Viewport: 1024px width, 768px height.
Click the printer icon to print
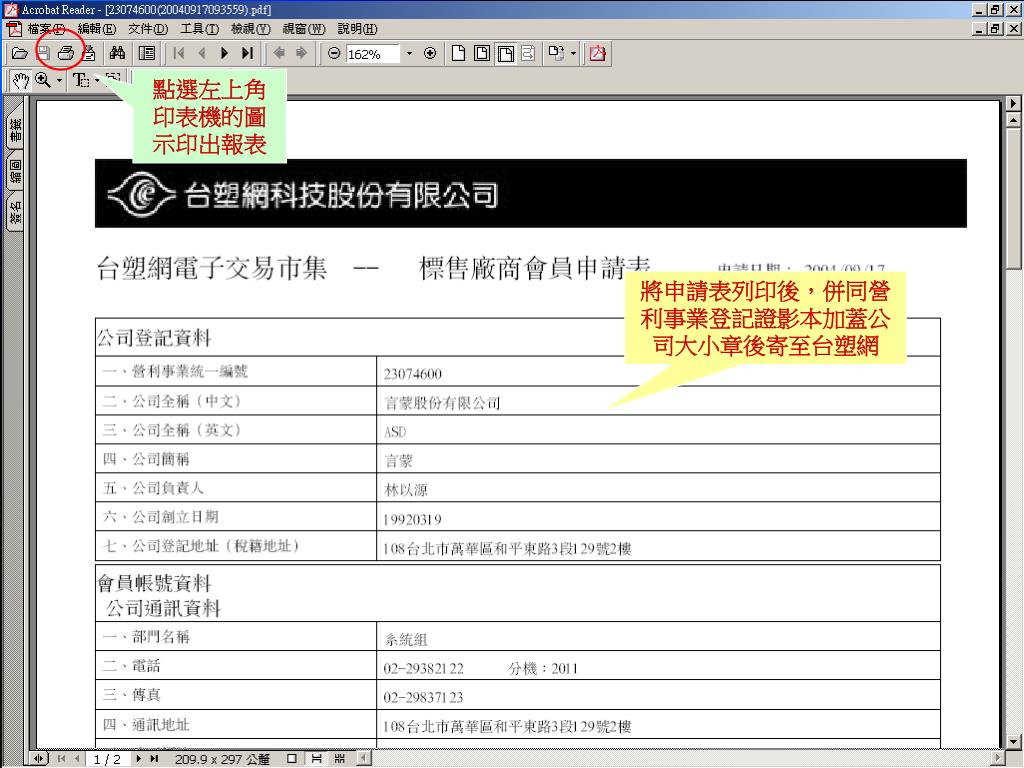tap(66, 54)
